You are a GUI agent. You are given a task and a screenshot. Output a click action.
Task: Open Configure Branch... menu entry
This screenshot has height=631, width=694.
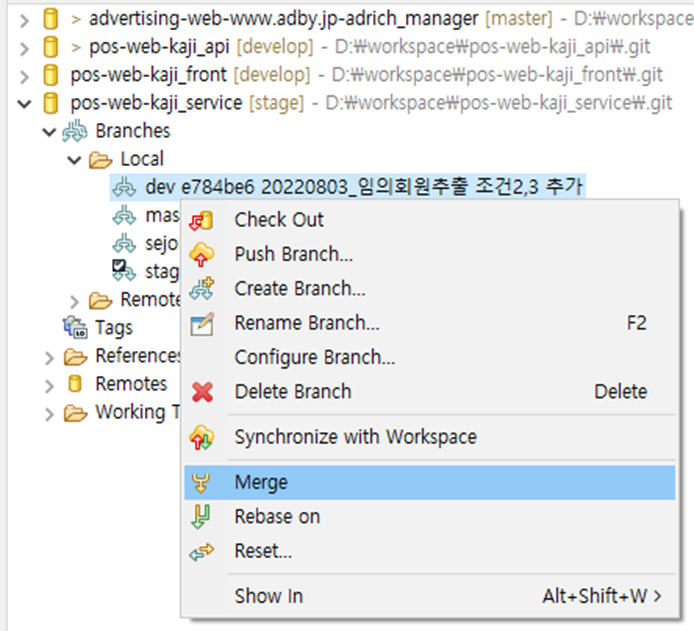pos(429,358)
